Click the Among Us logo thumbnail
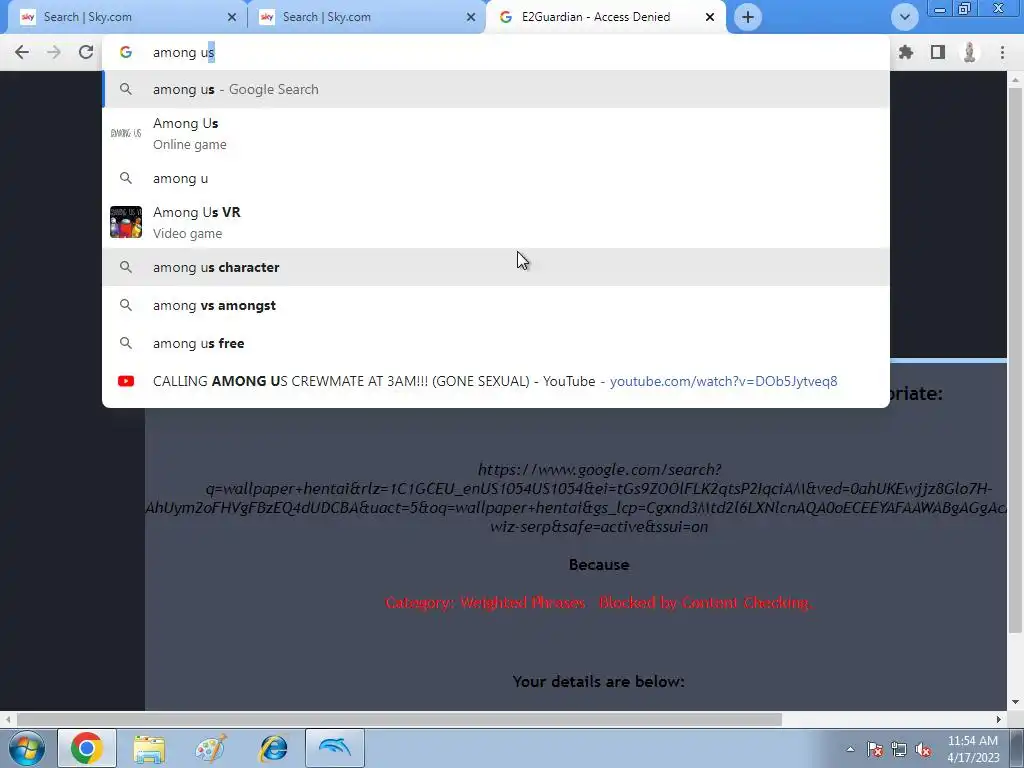The image size is (1024, 768). (126, 133)
